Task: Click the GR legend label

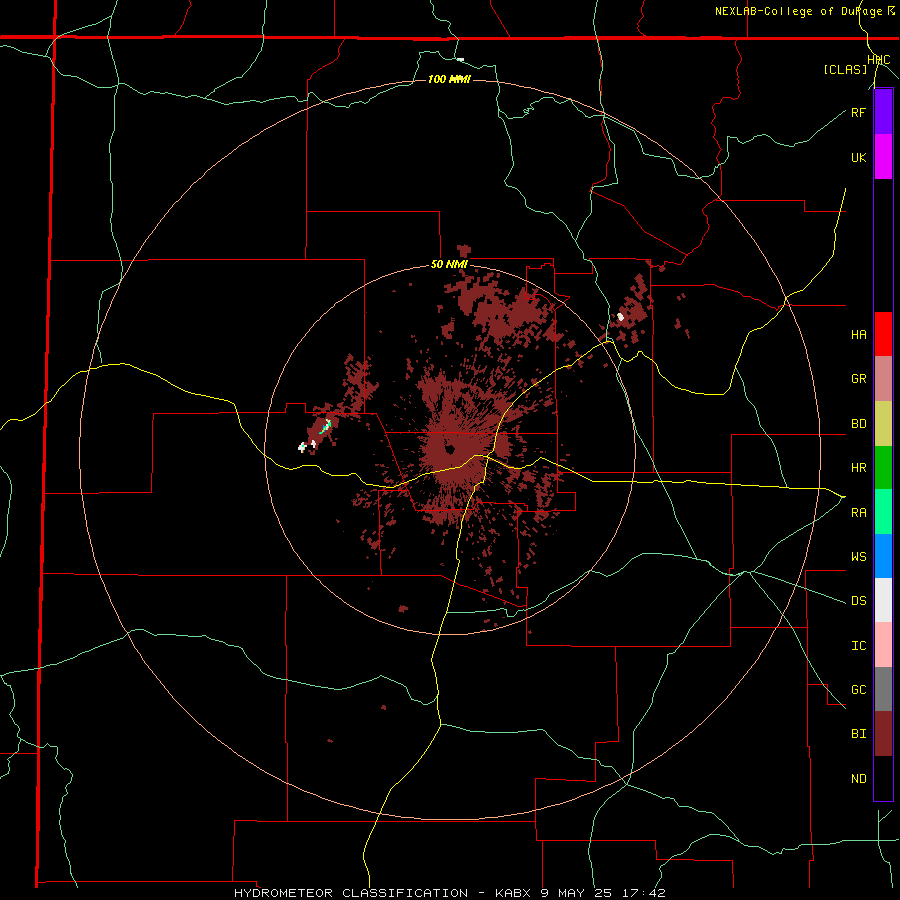Action: (858, 379)
